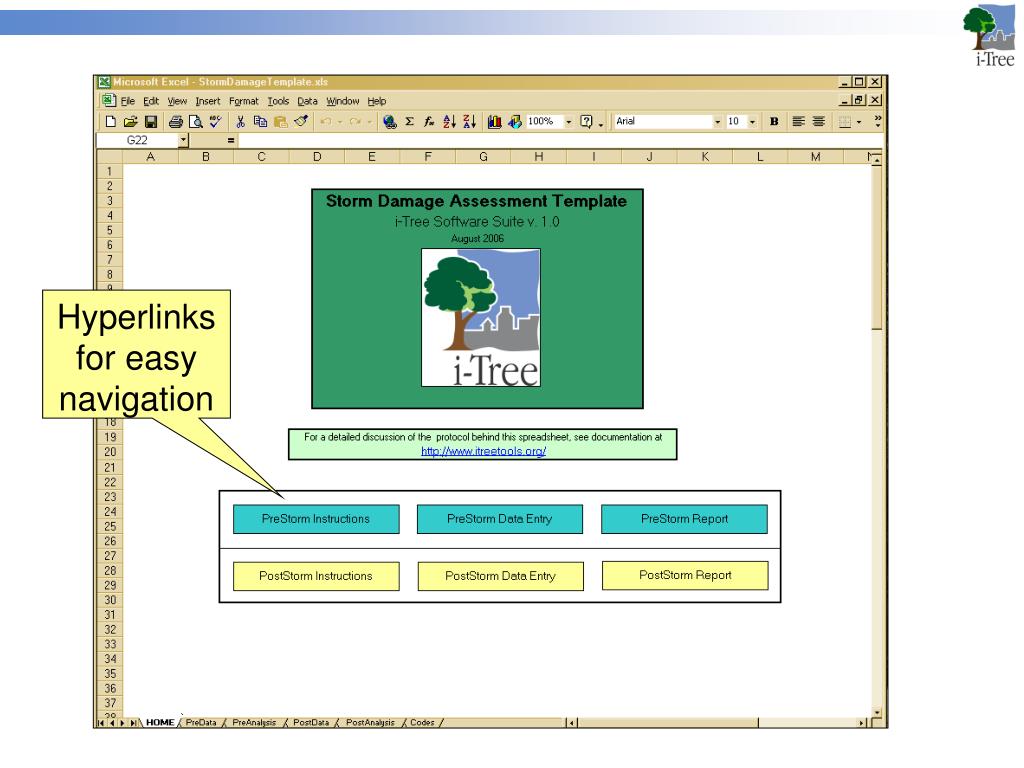Open the Name Box dropdown arrow
The width and height of the screenshot is (1024, 768).
tap(184, 140)
